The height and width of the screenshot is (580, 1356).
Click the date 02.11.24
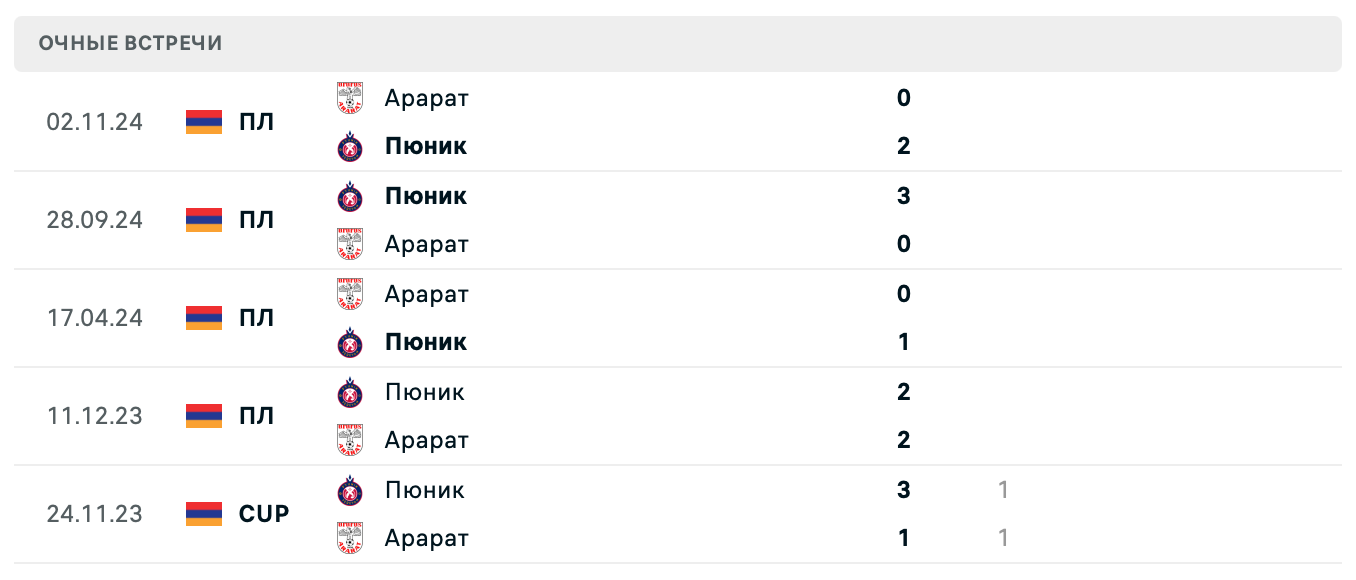click(x=95, y=122)
